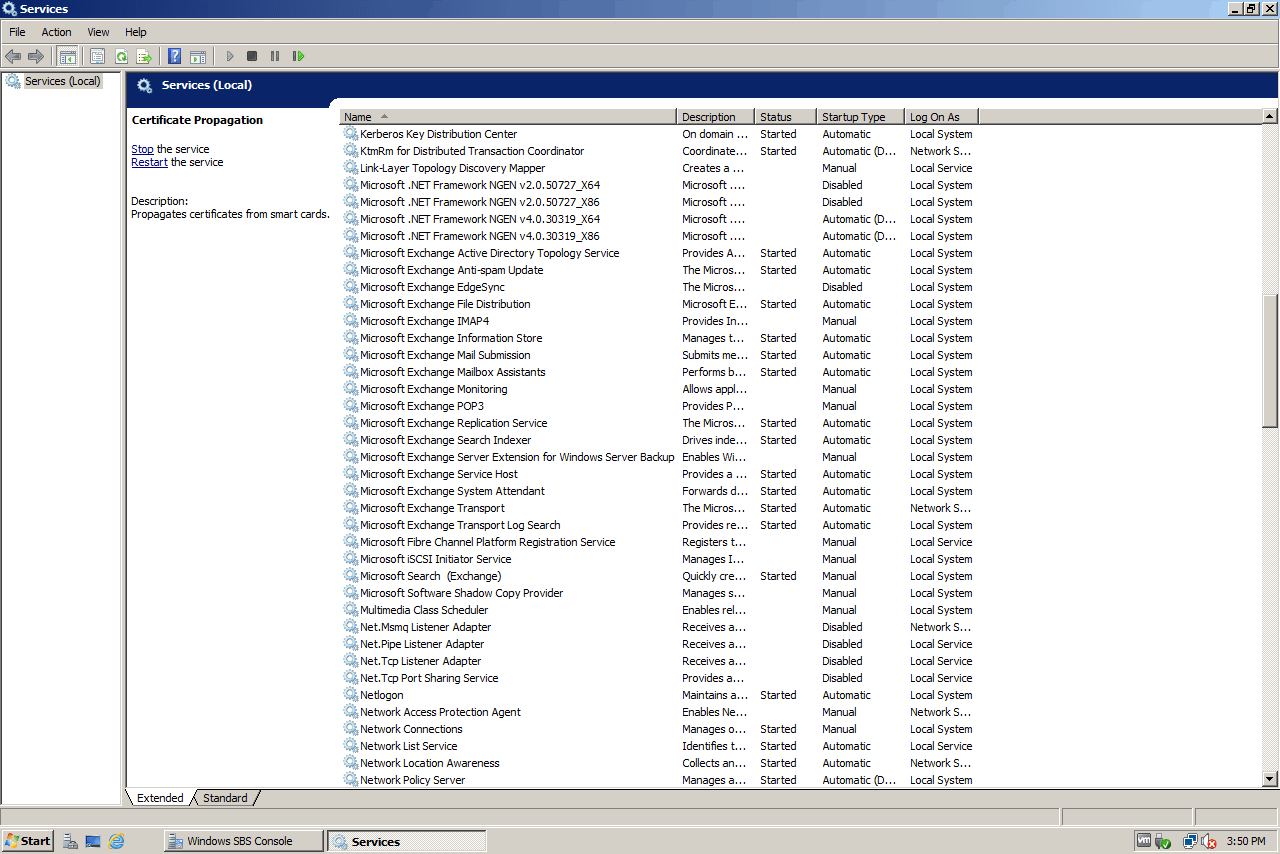The width and height of the screenshot is (1280, 854).
Task: Sort by the Startup Type column header
Action: point(860,117)
